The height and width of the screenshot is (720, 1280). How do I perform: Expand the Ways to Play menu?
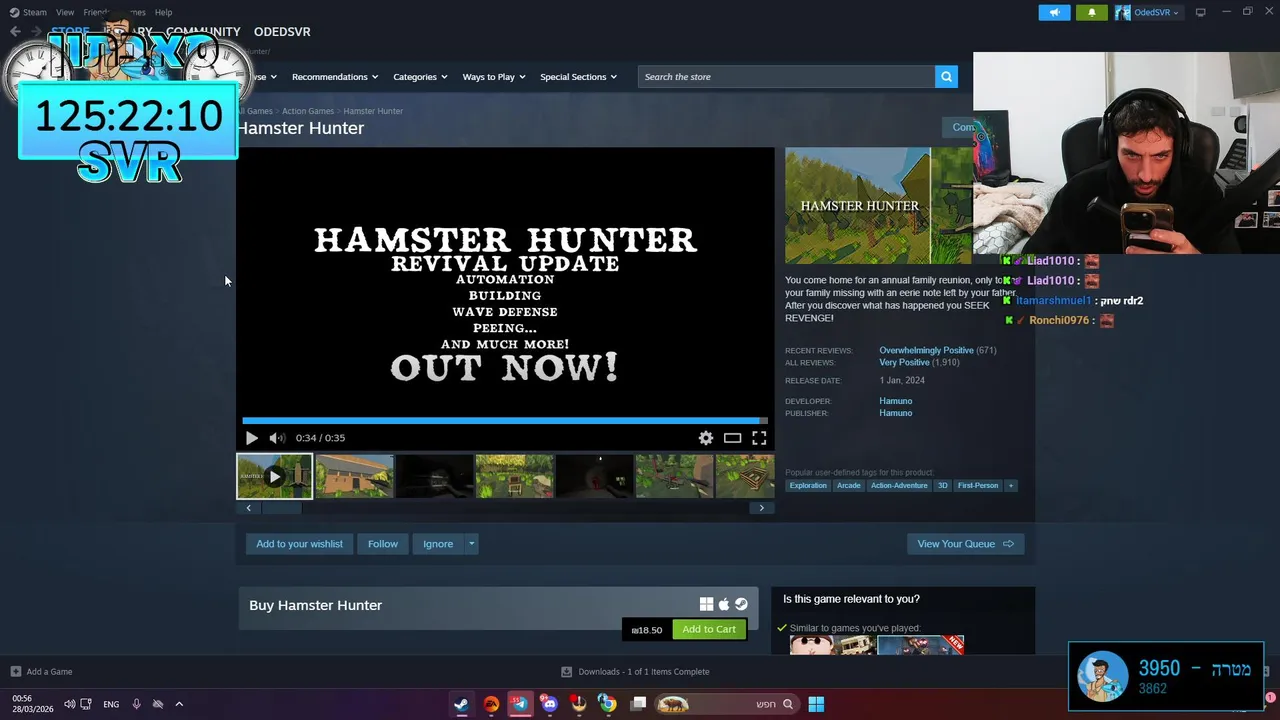494,77
